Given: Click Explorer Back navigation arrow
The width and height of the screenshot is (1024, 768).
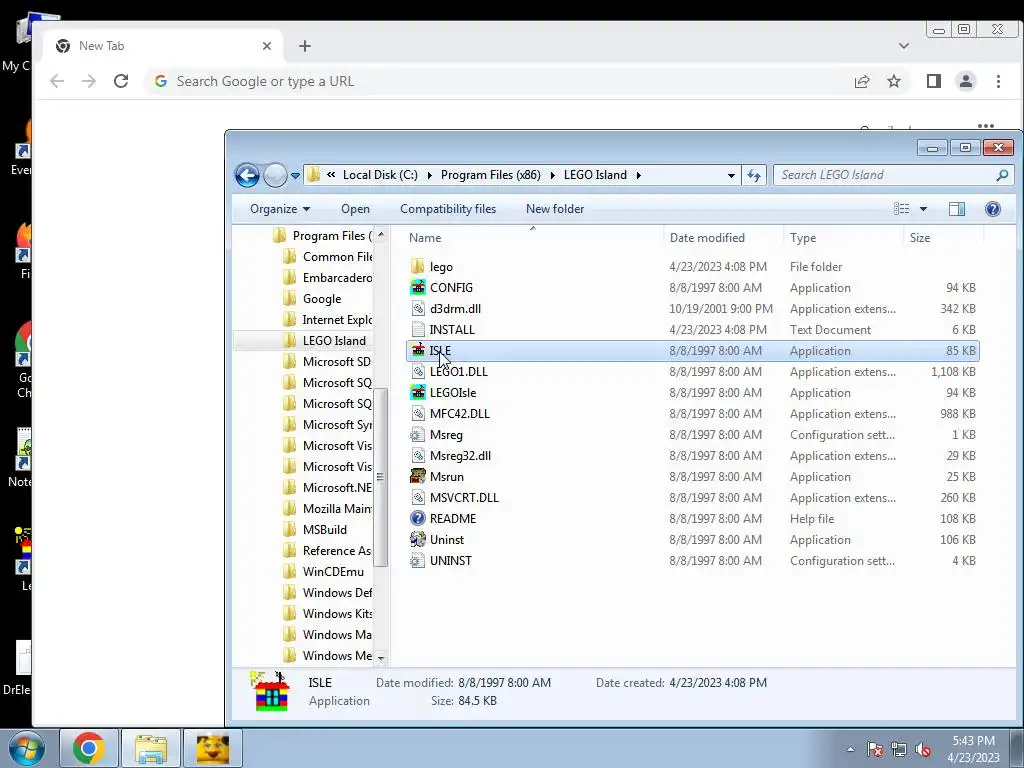Looking at the screenshot, I should coord(248,175).
